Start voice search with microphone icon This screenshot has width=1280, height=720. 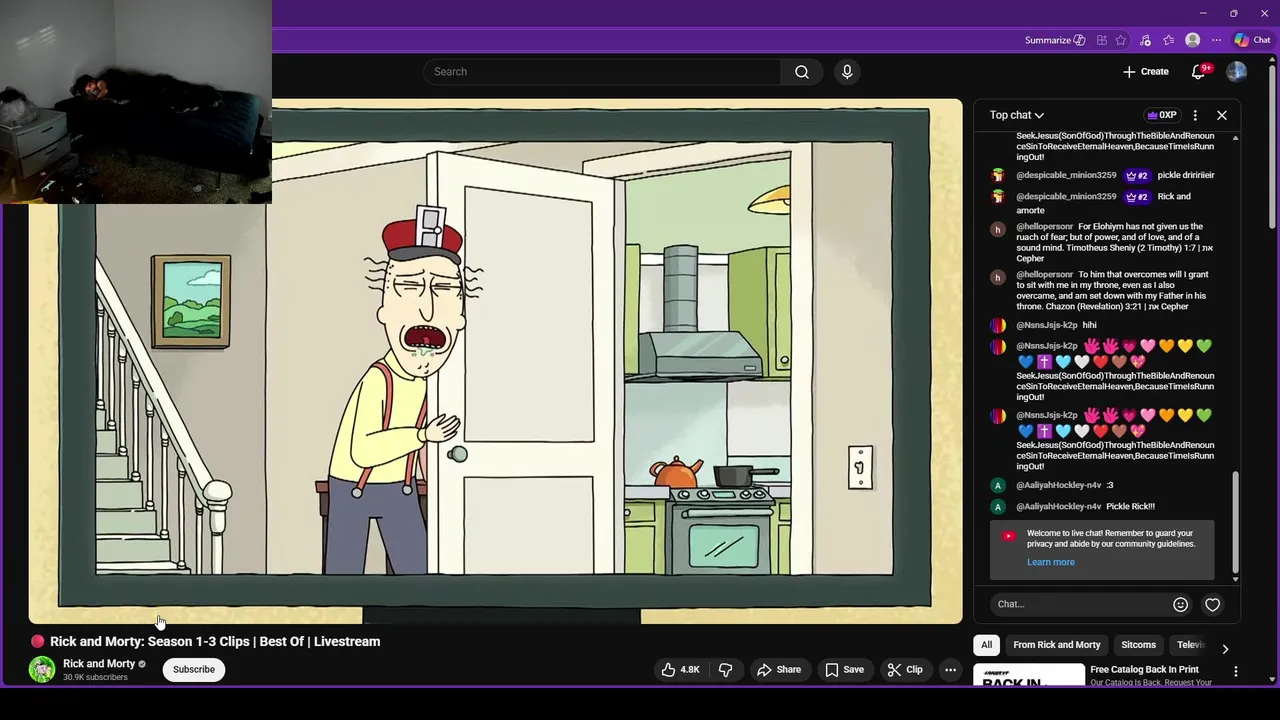point(847,72)
